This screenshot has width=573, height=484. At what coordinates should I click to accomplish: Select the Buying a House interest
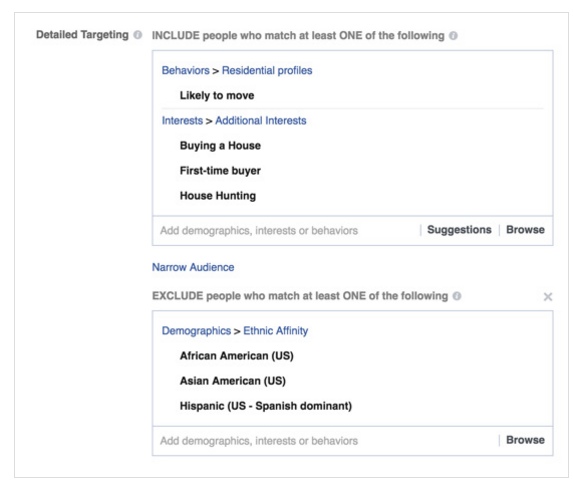220,145
